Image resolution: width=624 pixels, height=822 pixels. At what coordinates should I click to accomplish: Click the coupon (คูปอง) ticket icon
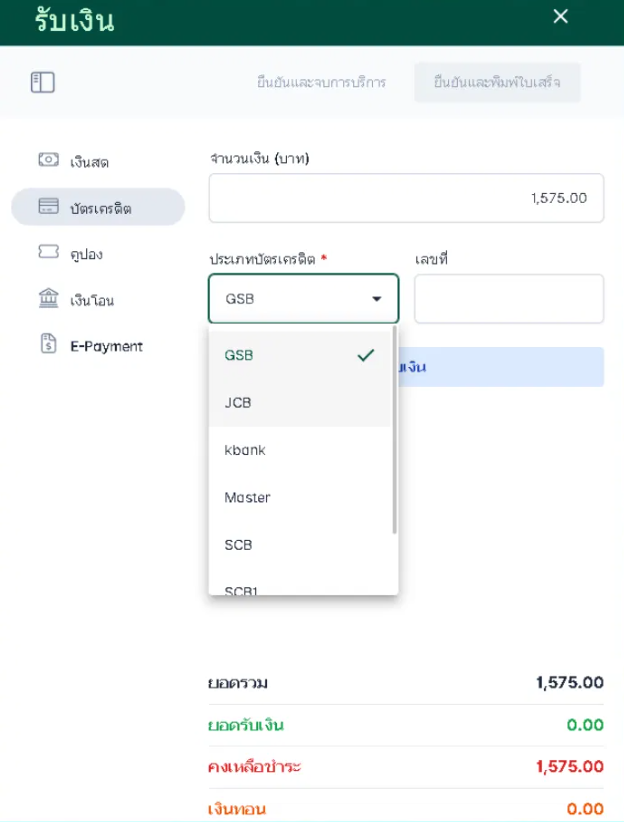click(x=48, y=253)
